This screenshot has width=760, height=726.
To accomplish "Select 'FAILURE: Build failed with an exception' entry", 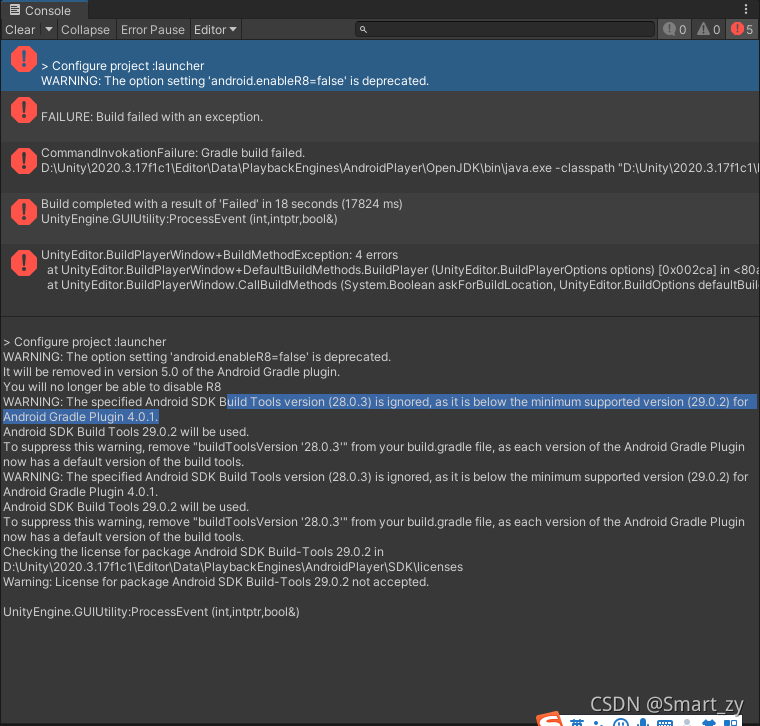I will click(380, 116).
